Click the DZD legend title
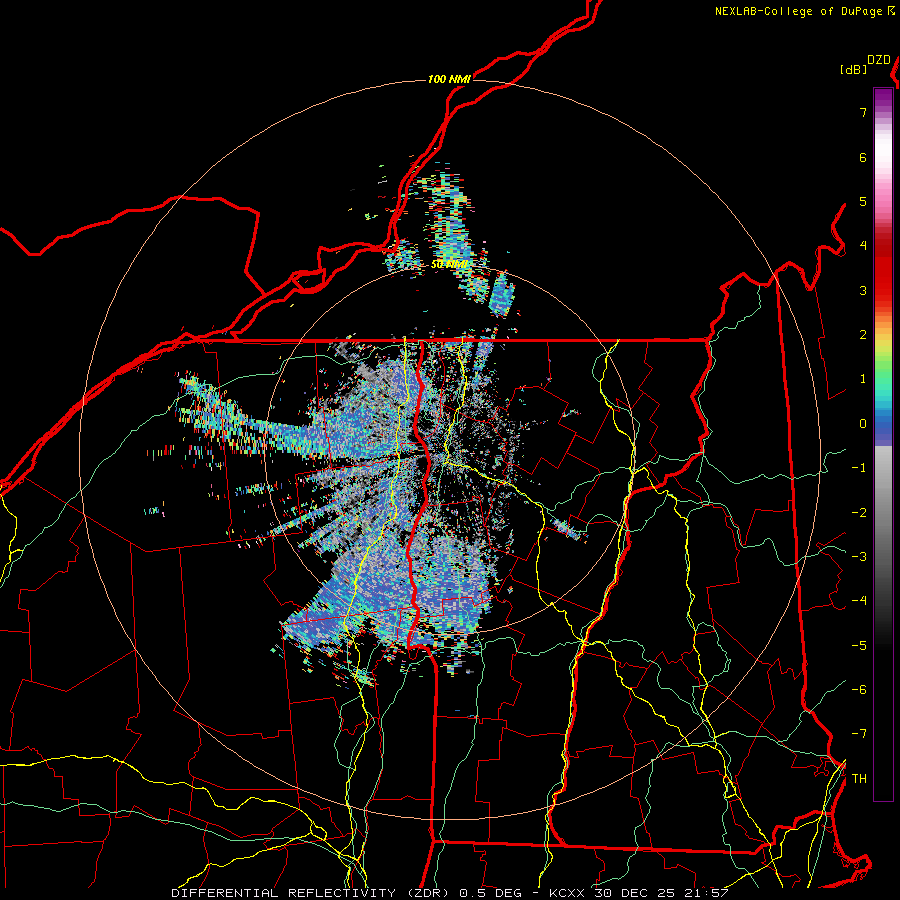Screen dimensions: 900x900 coord(879,60)
